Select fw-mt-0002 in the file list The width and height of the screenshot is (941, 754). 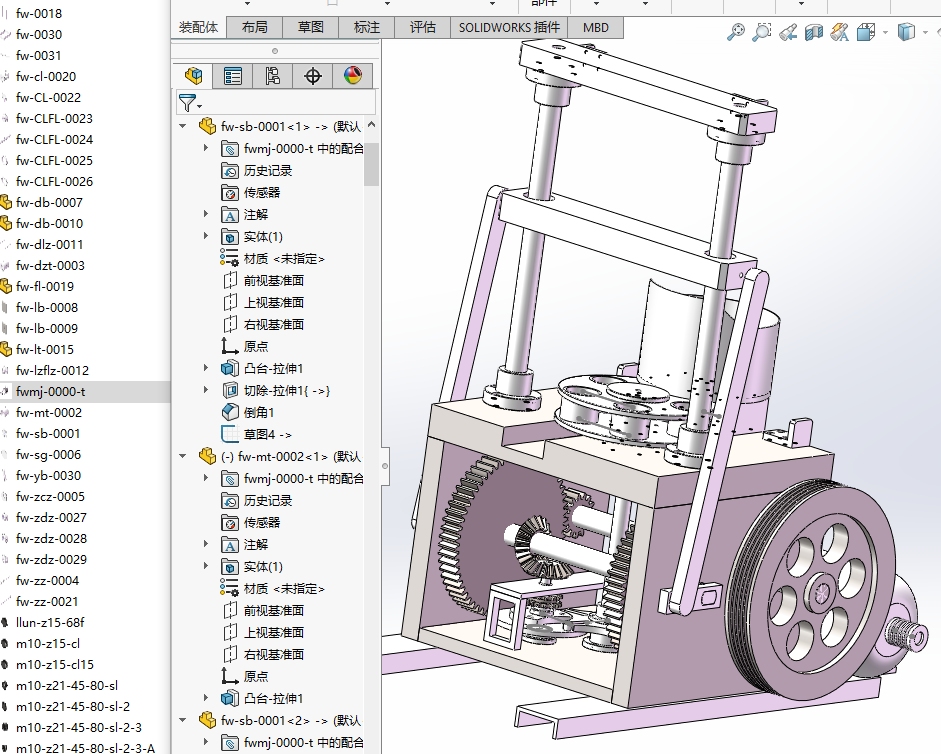click(49, 412)
